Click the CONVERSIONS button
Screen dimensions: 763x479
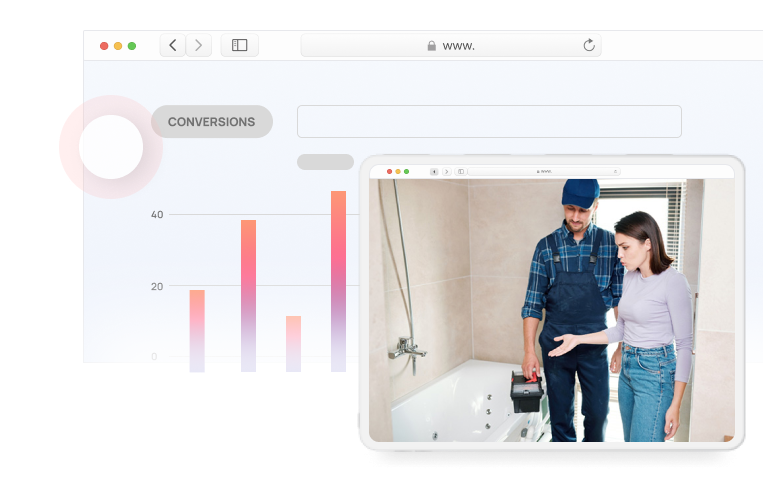coord(211,122)
